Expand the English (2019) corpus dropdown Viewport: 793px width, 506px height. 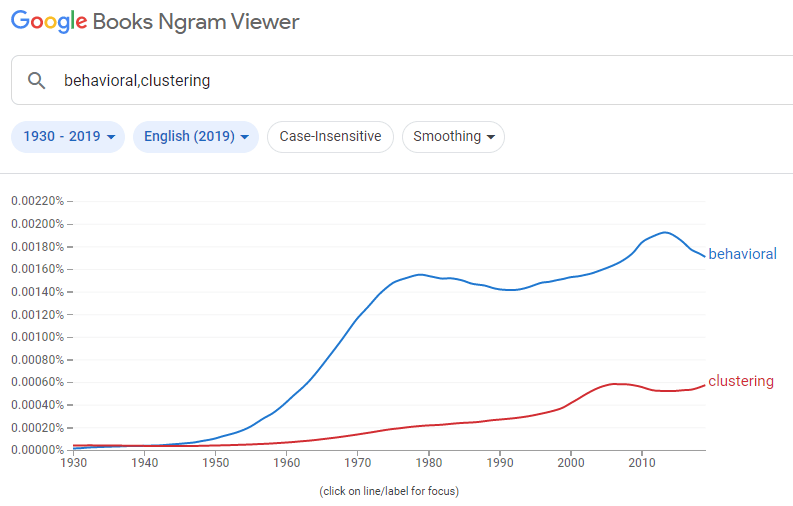pos(195,137)
